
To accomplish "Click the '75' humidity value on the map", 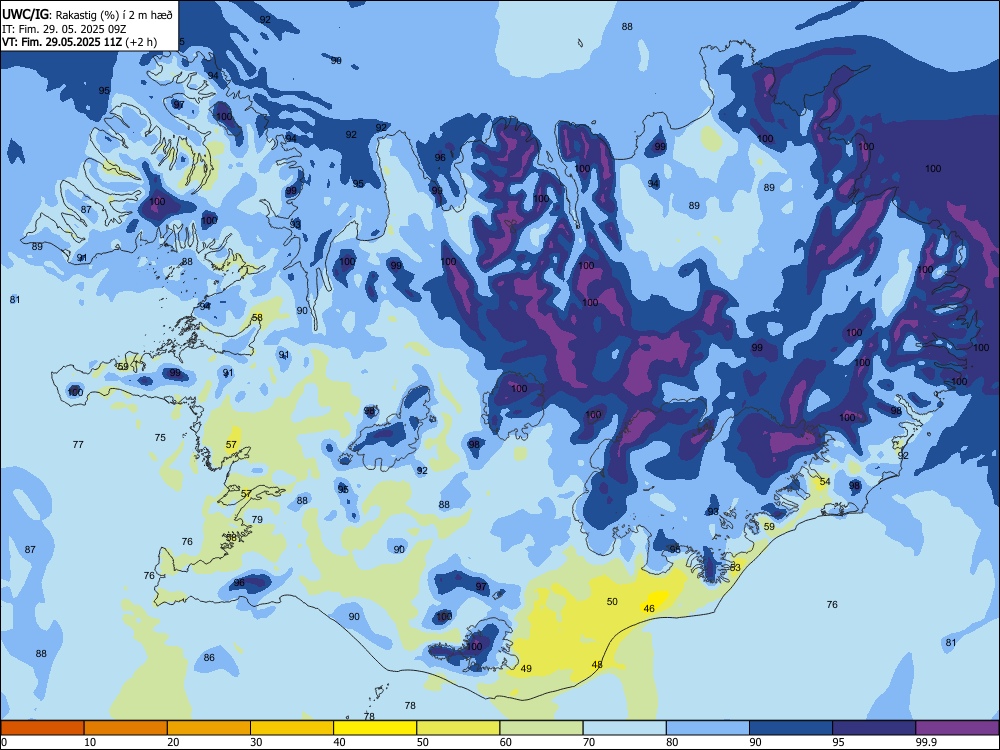I will 160,437.
